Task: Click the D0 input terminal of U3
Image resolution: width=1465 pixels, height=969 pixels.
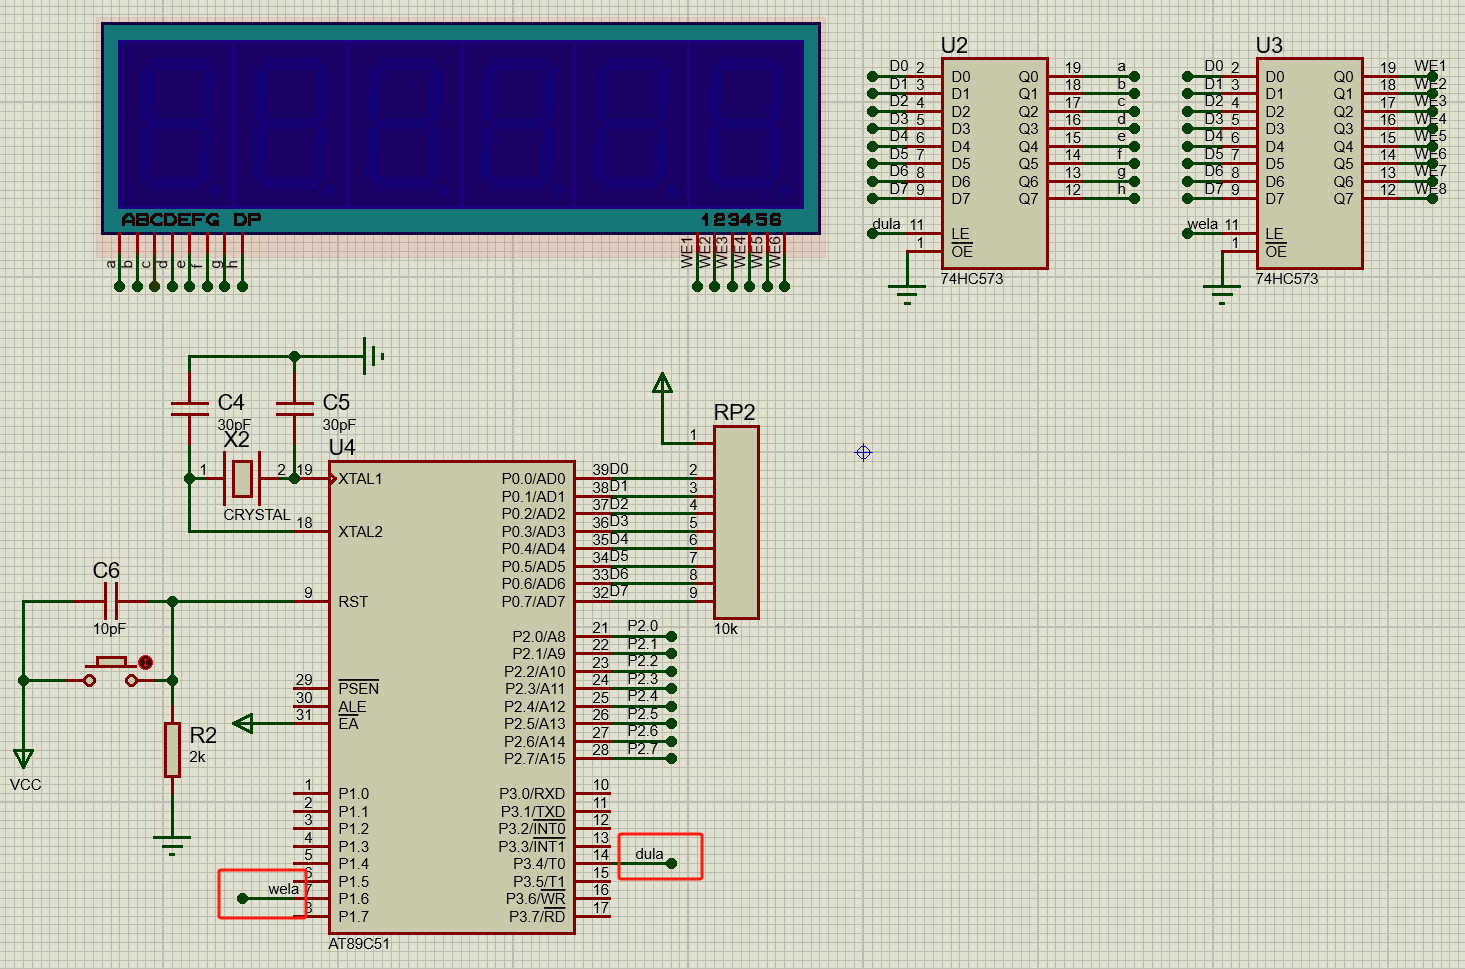Action: (x=1187, y=76)
